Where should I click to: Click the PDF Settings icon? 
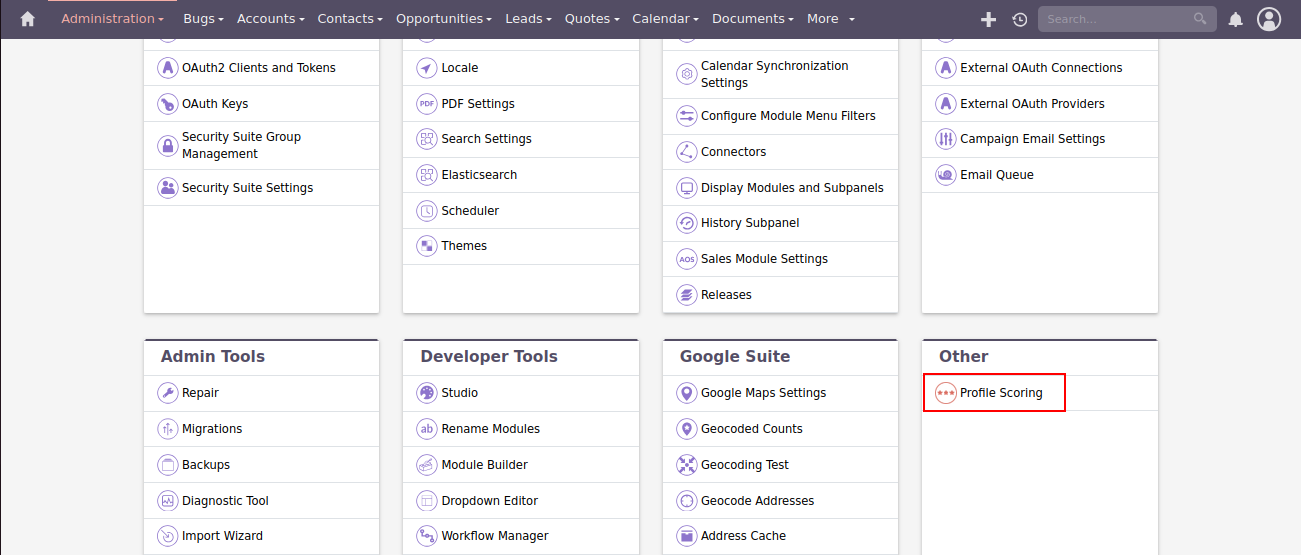click(427, 104)
